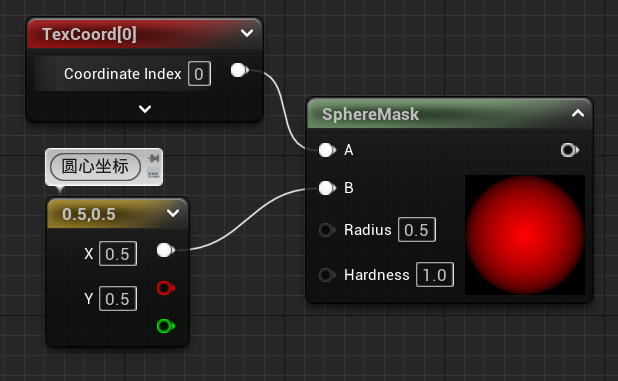Click the X value field of constant node

point(118,254)
